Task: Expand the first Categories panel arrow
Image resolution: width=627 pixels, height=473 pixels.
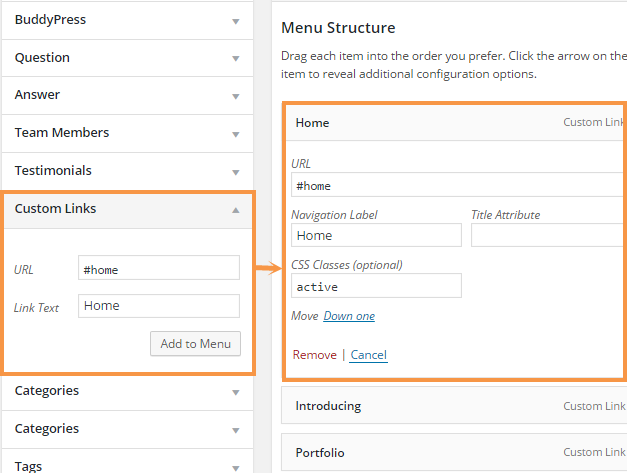Action: [236, 392]
